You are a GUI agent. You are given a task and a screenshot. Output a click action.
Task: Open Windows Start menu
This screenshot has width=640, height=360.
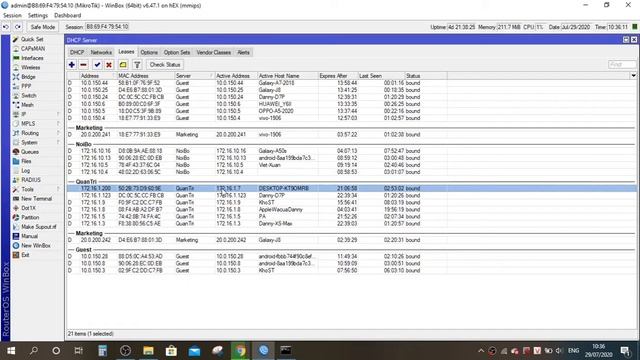(11, 351)
